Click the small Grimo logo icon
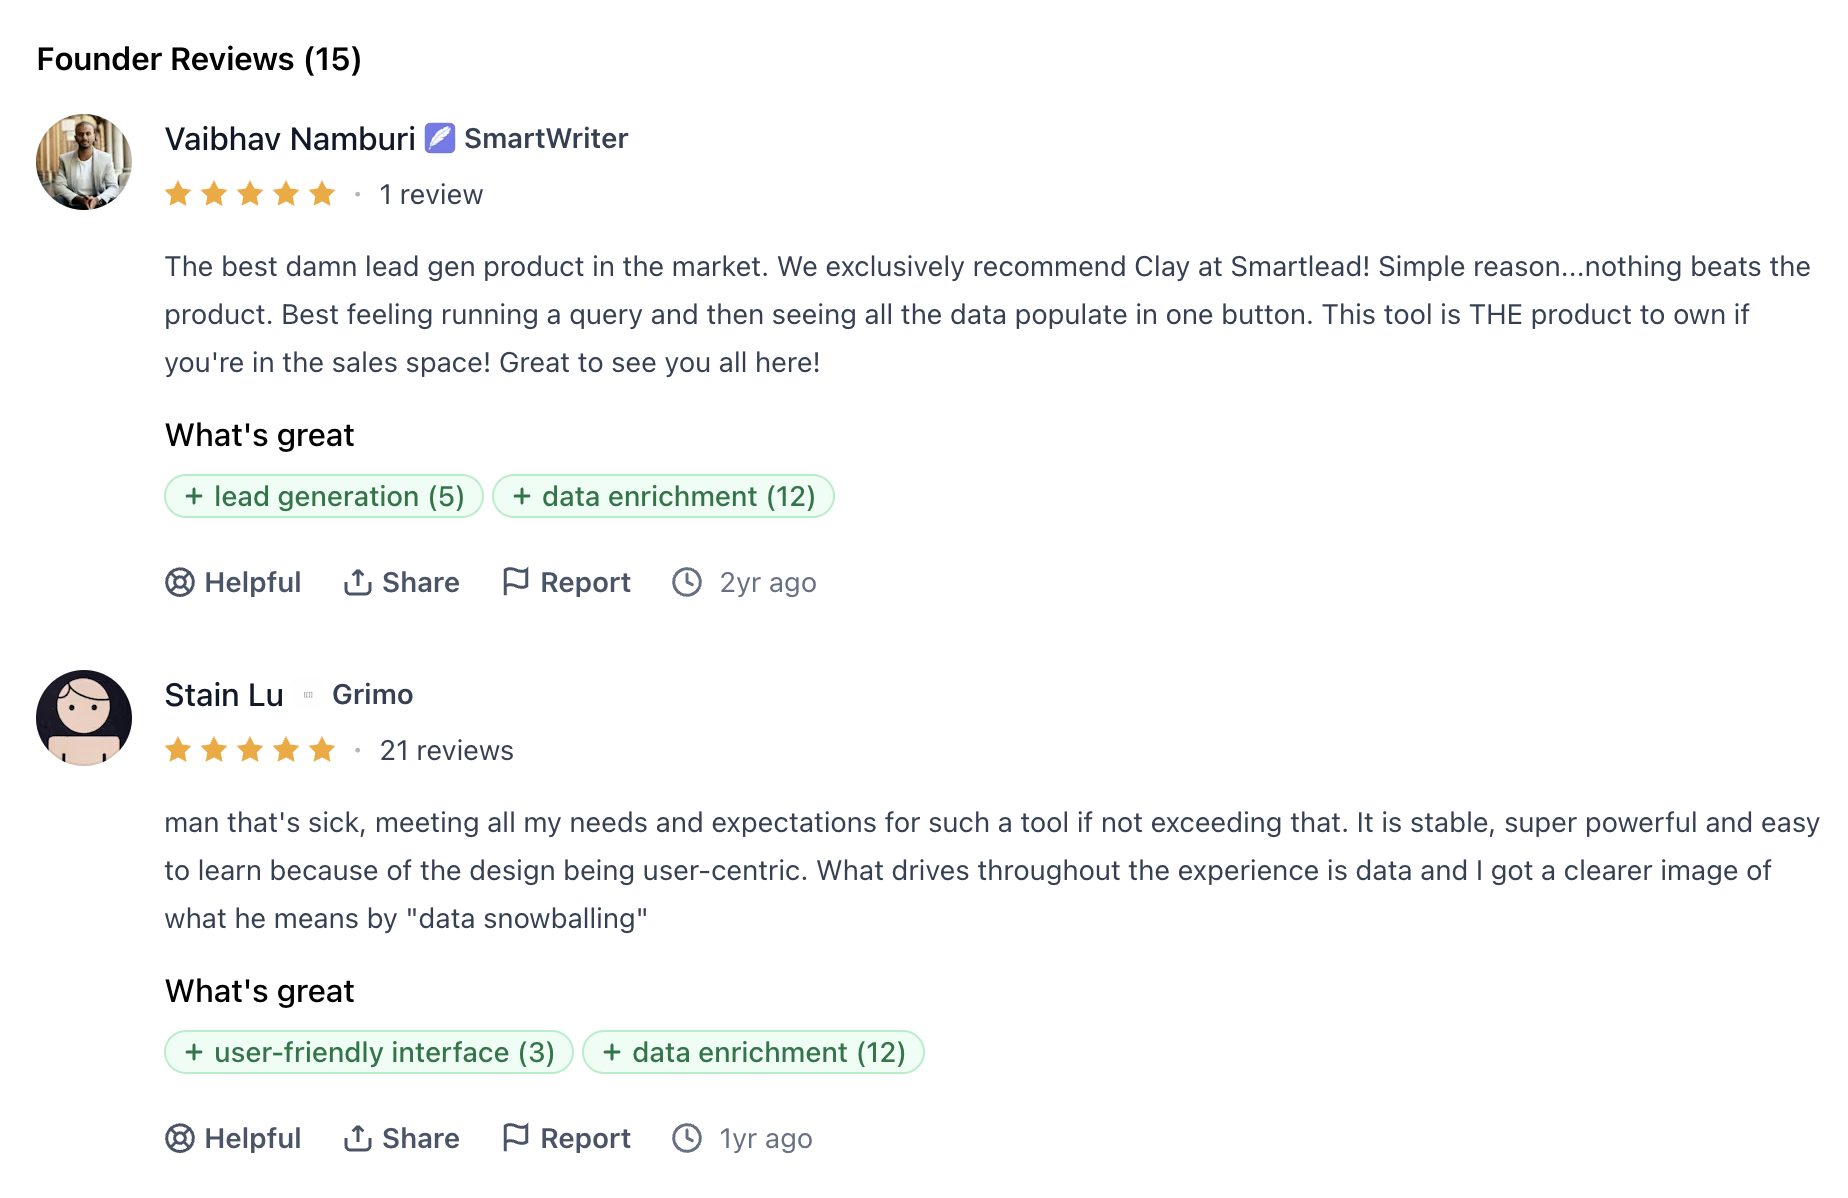Viewport: 1848px width, 1198px height. (308, 694)
